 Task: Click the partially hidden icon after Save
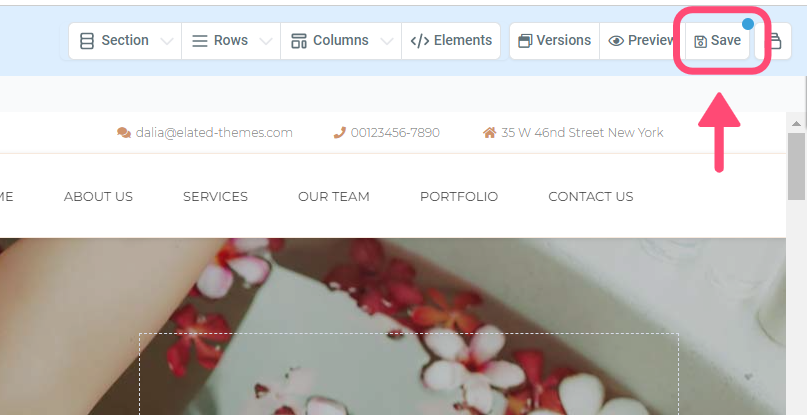coord(775,41)
